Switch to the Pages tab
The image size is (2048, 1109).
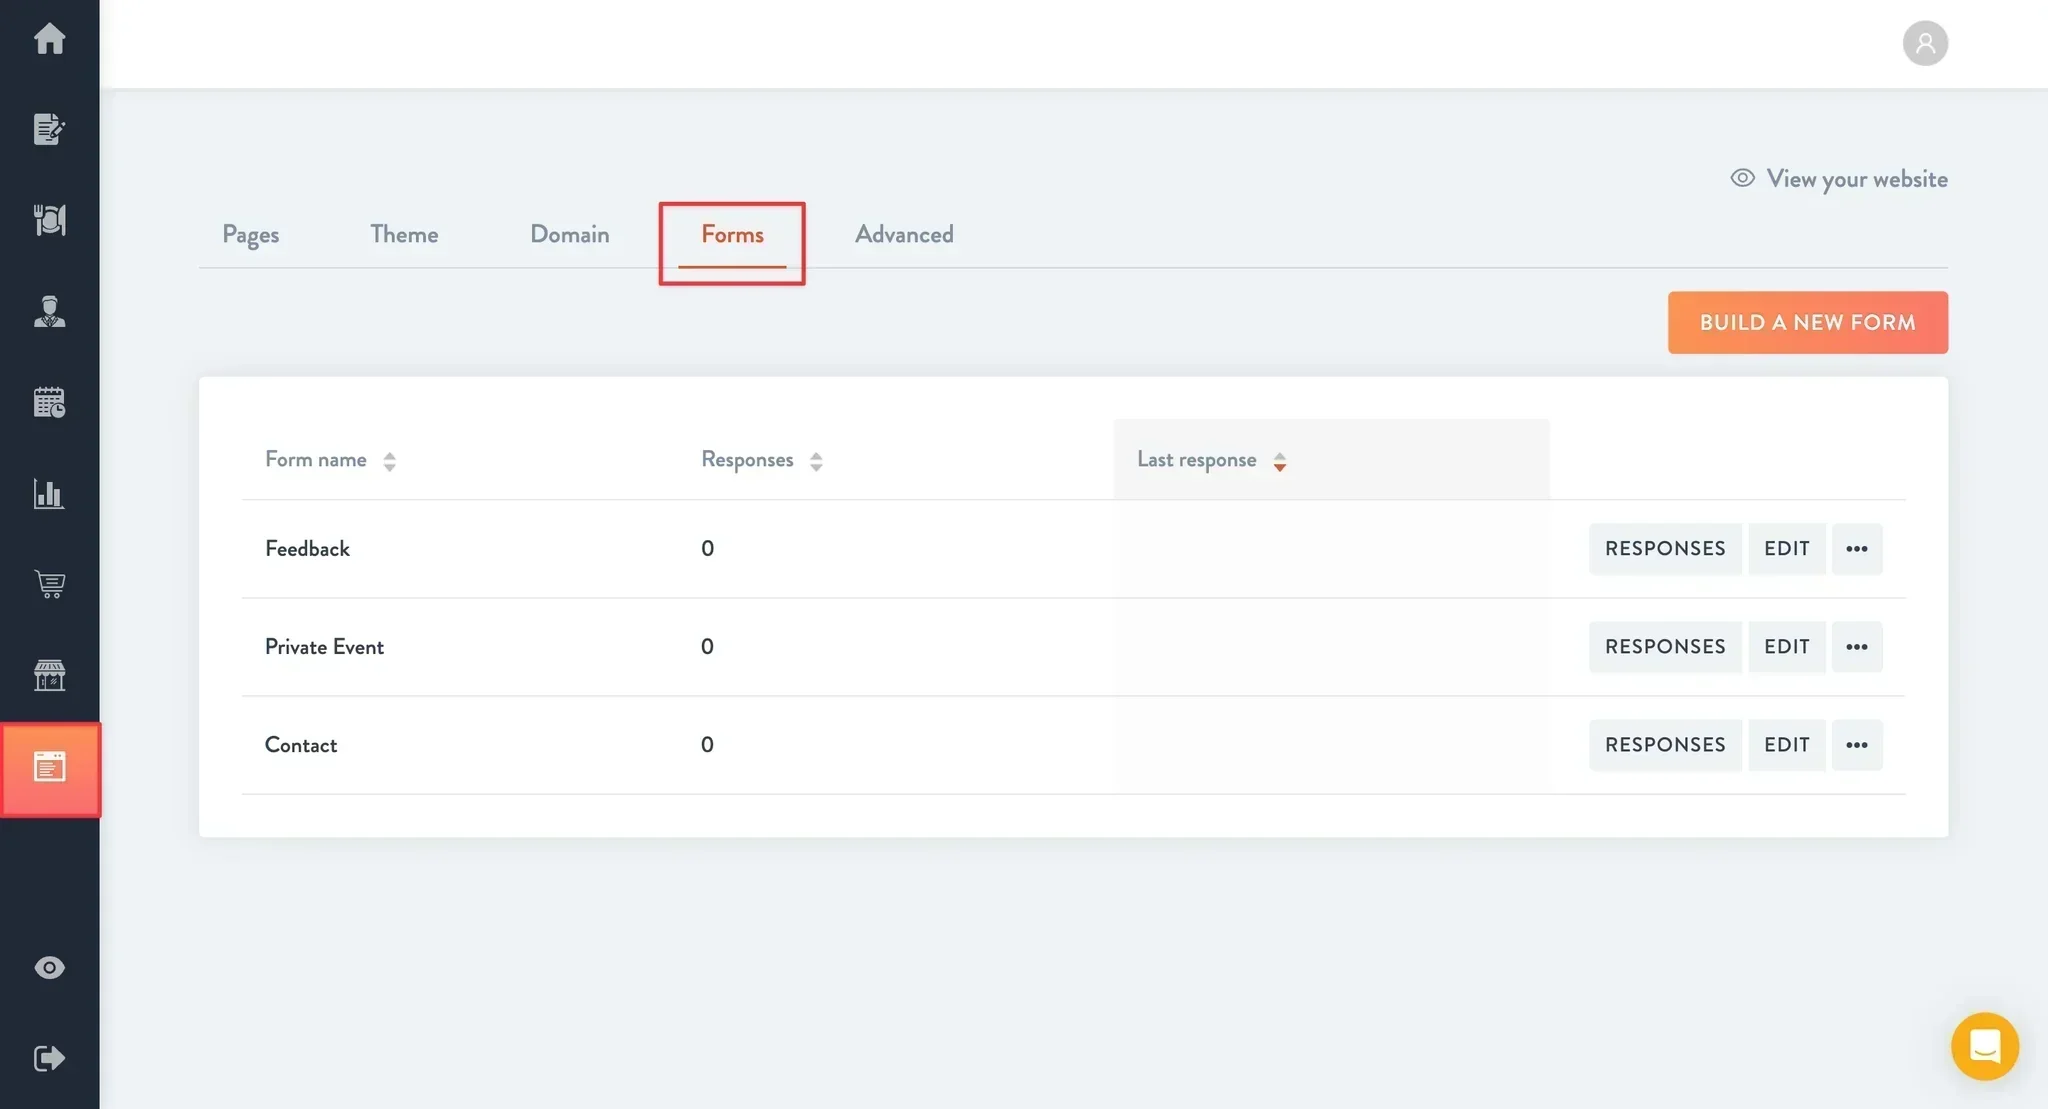point(250,234)
